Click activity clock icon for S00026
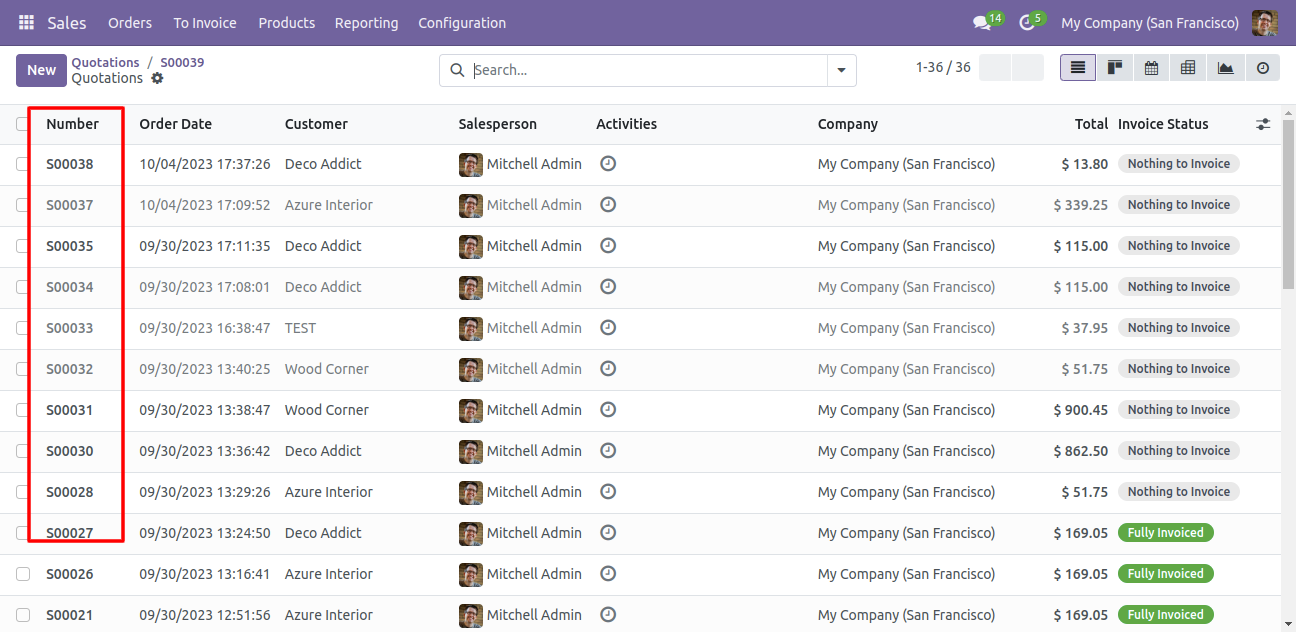This screenshot has width=1296, height=632. click(608, 573)
